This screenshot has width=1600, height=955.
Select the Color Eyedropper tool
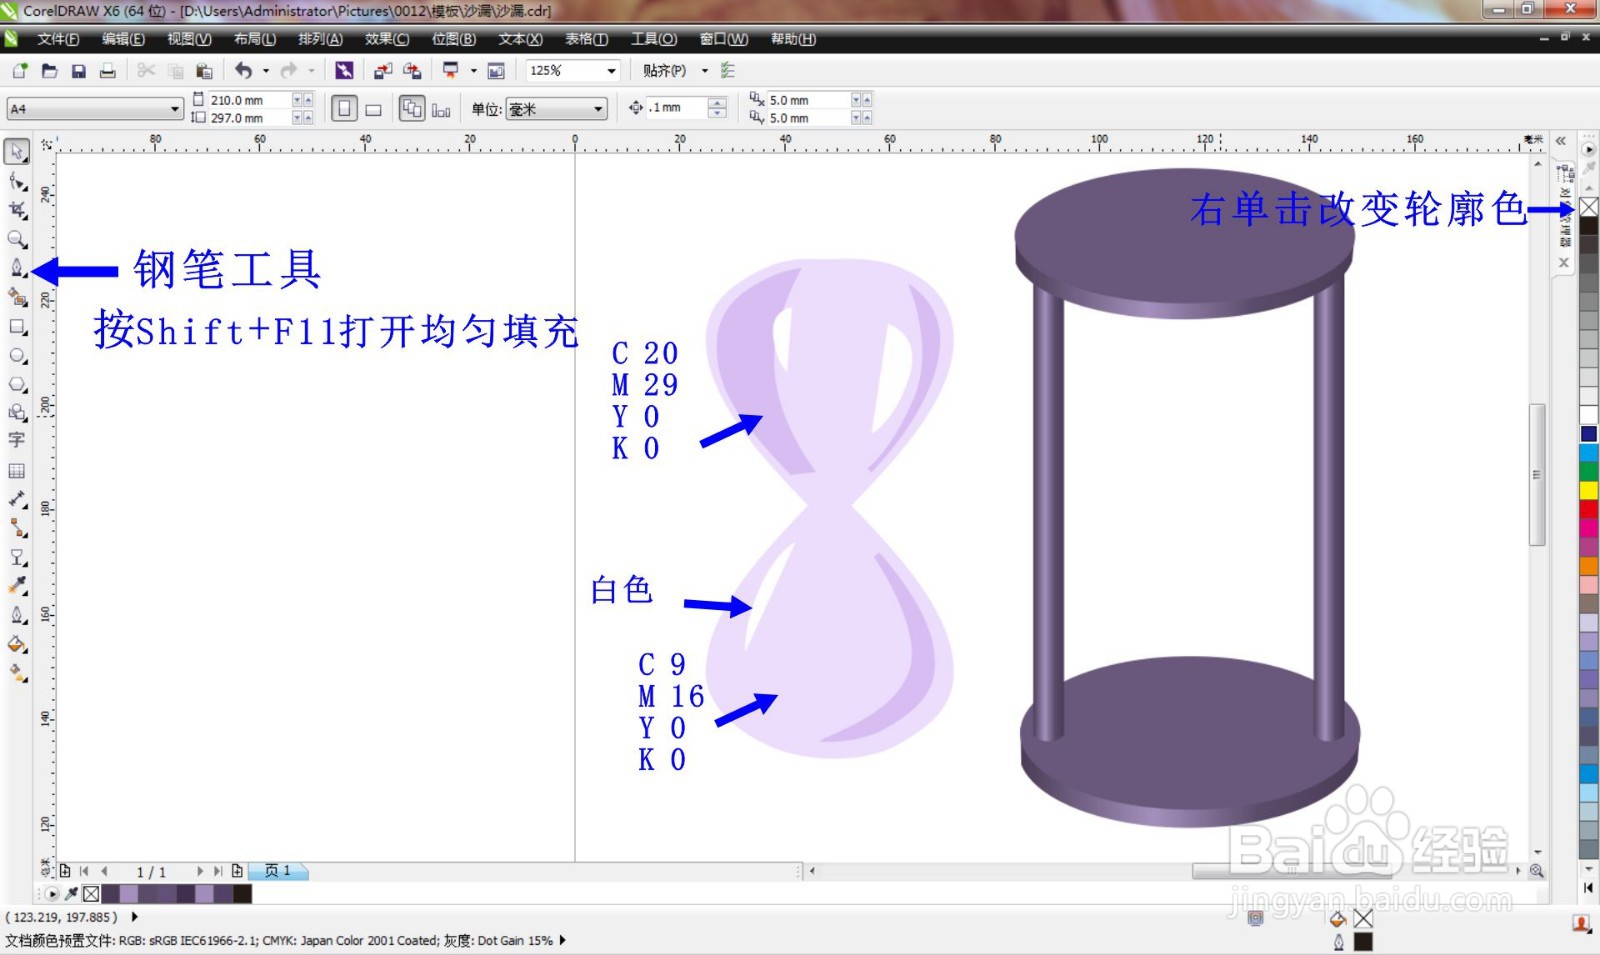pyautogui.click(x=16, y=586)
